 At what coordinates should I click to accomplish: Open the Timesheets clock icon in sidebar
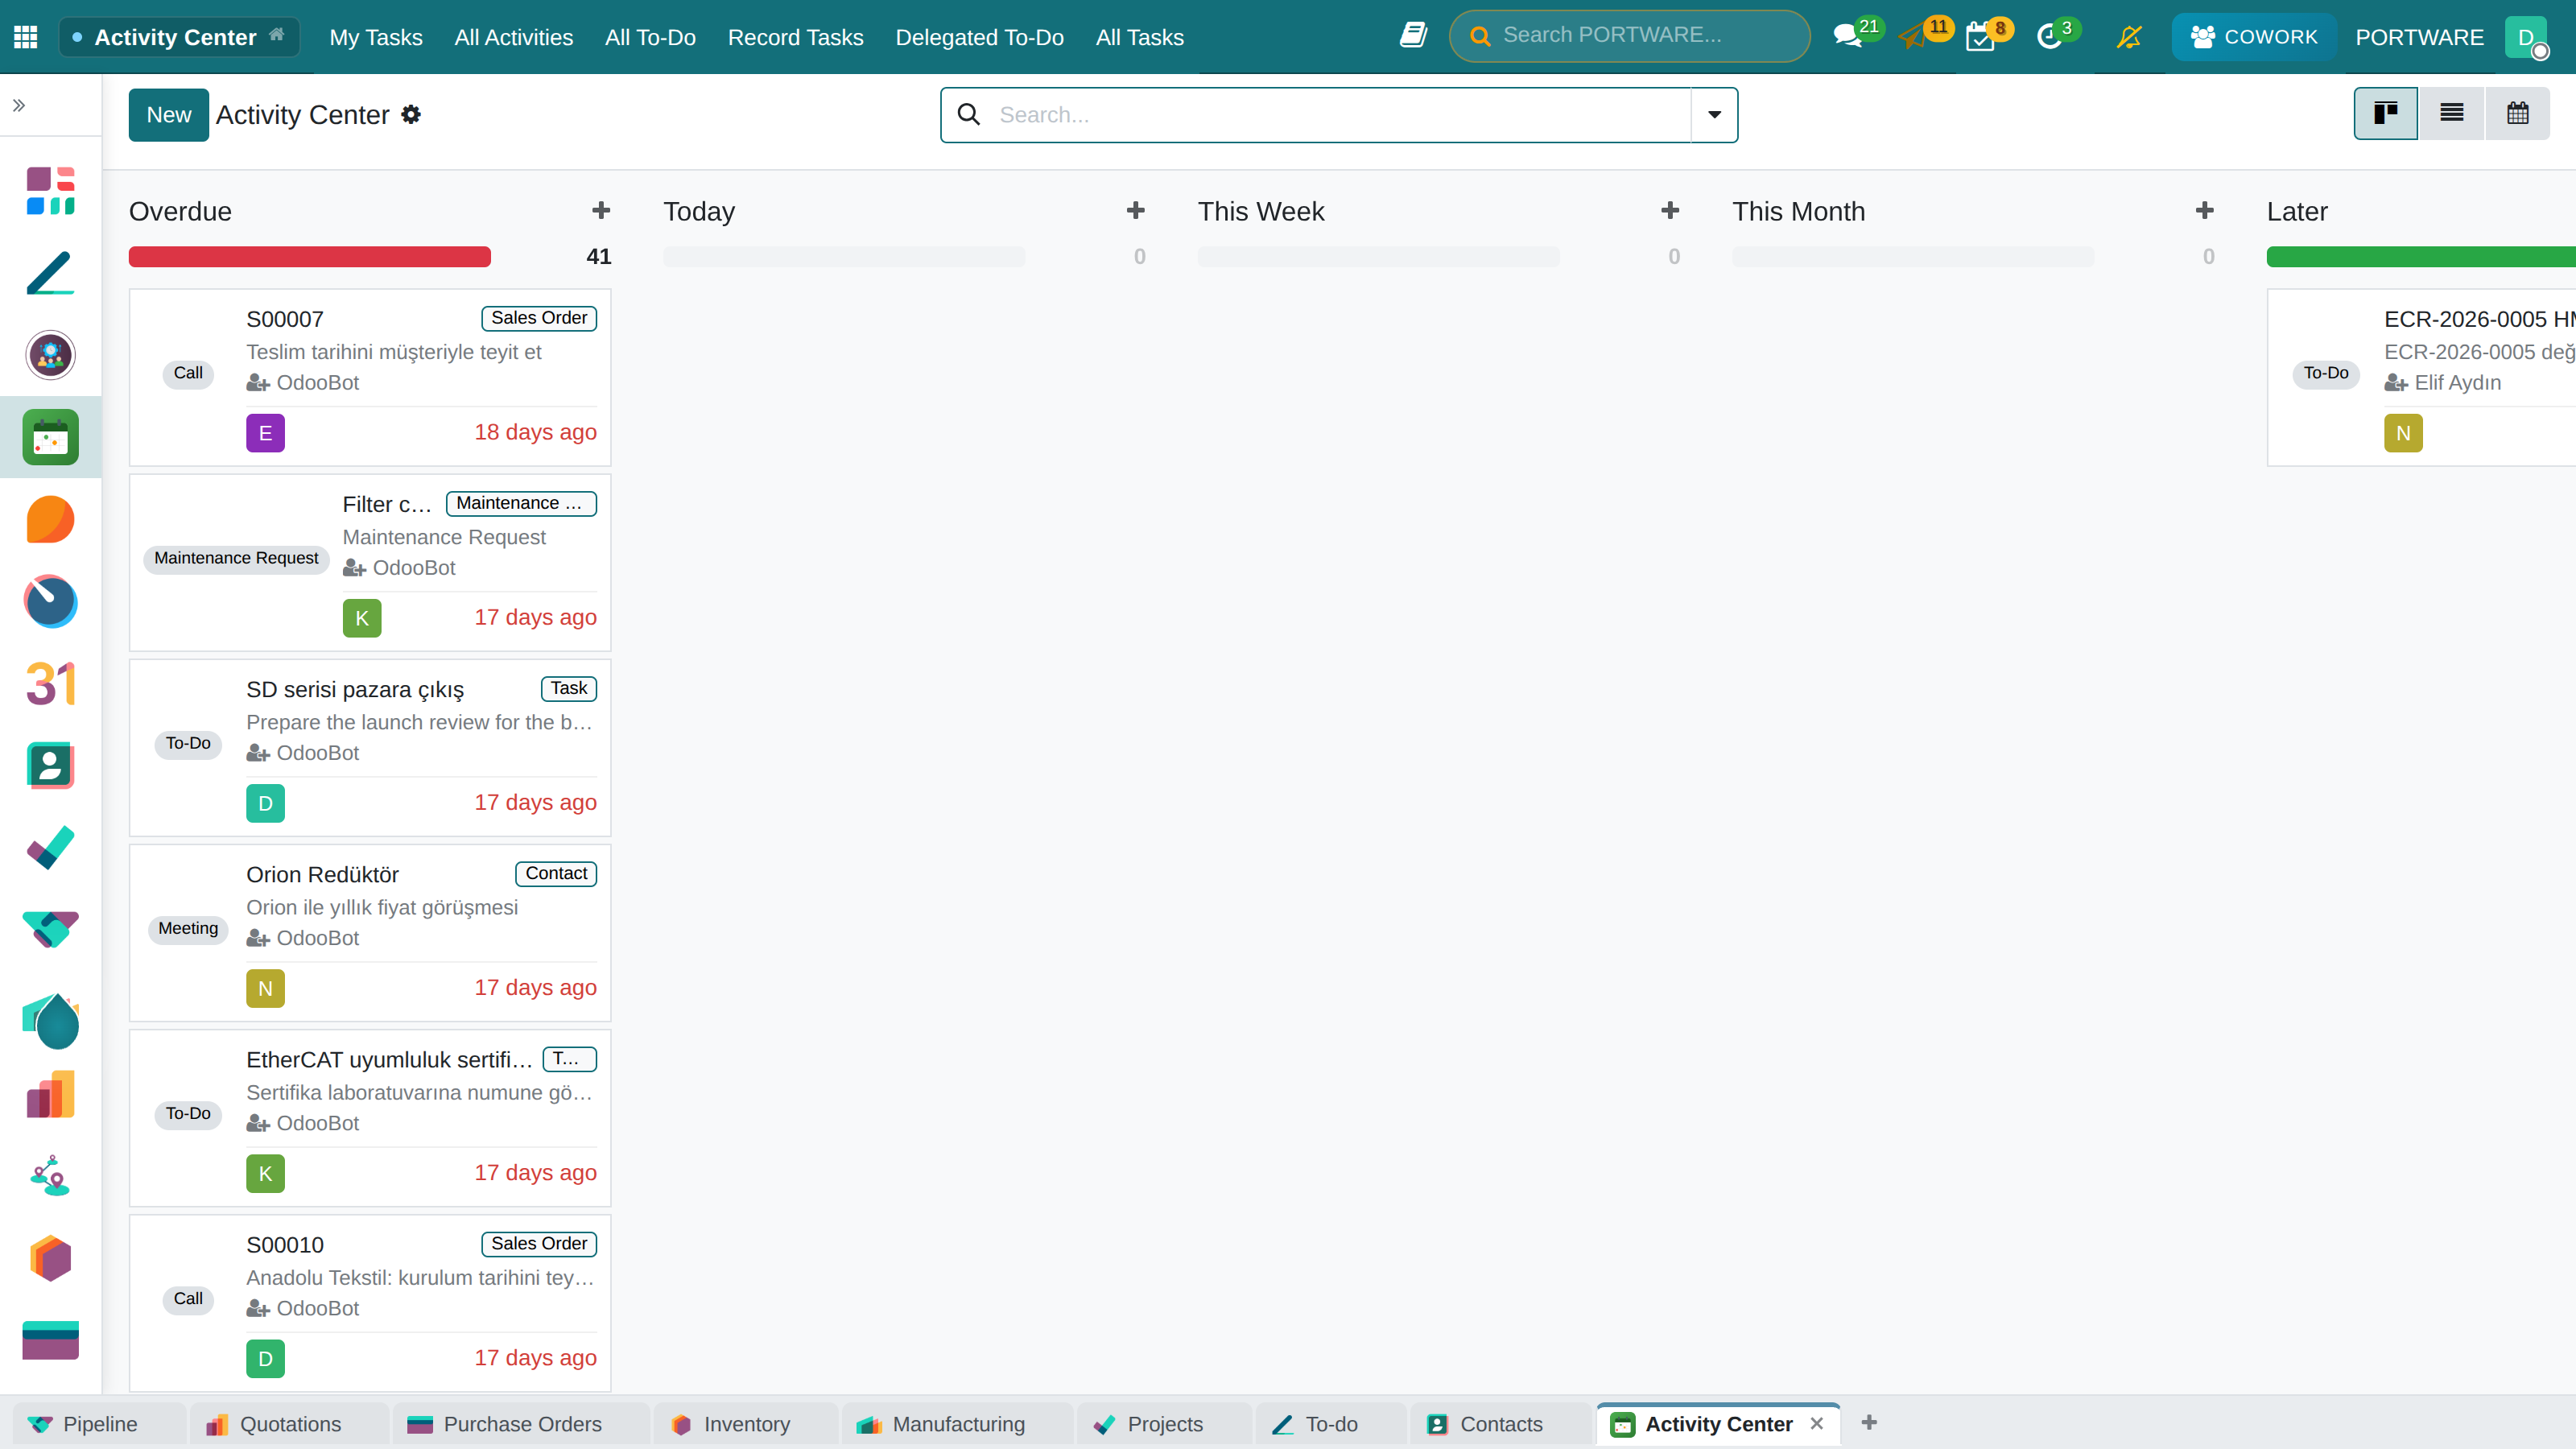(51, 602)
